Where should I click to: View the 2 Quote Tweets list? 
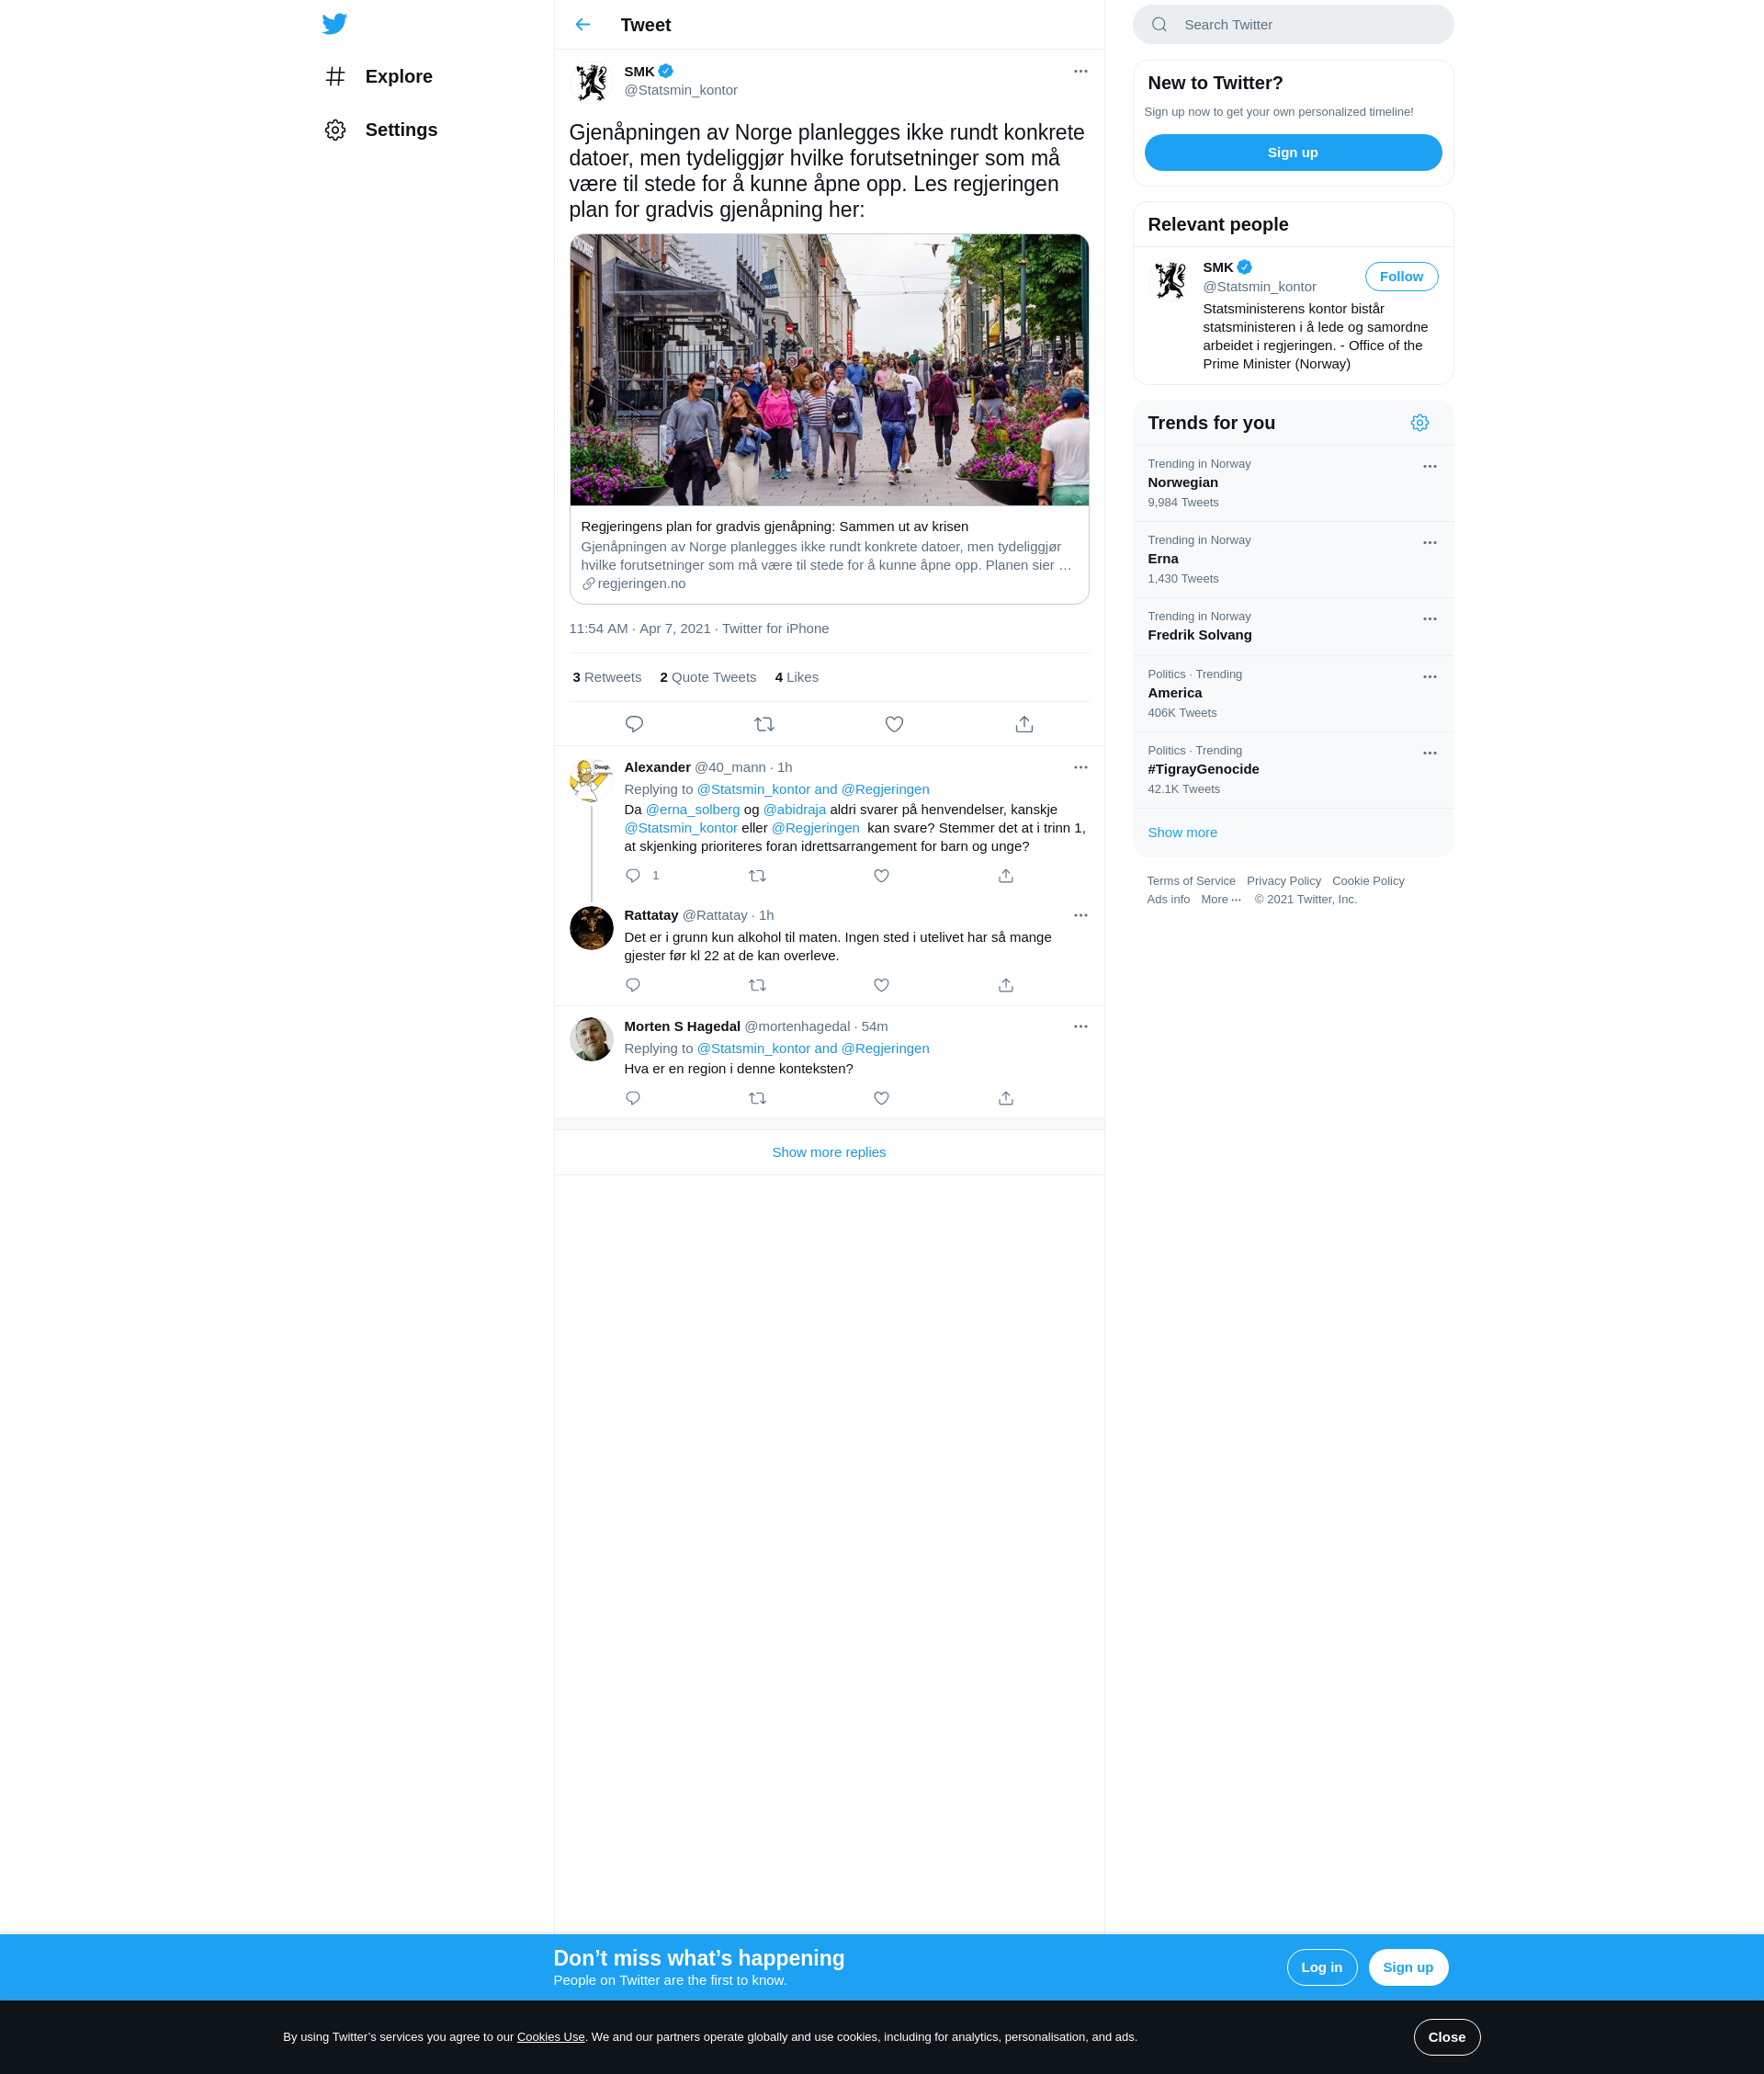708,677
